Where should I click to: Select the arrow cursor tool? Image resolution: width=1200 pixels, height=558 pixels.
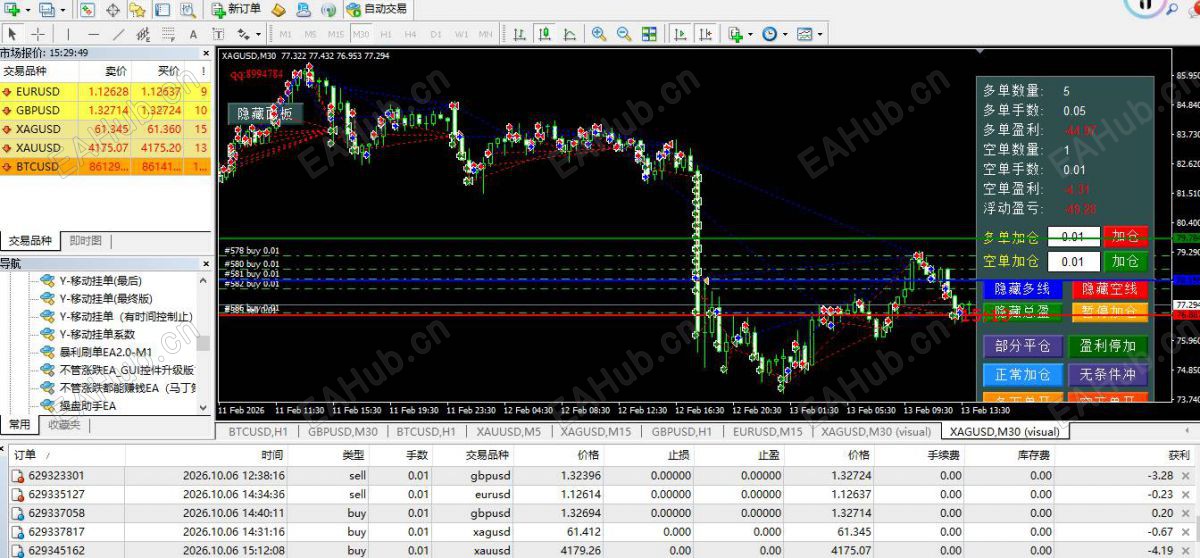(13, 34)
